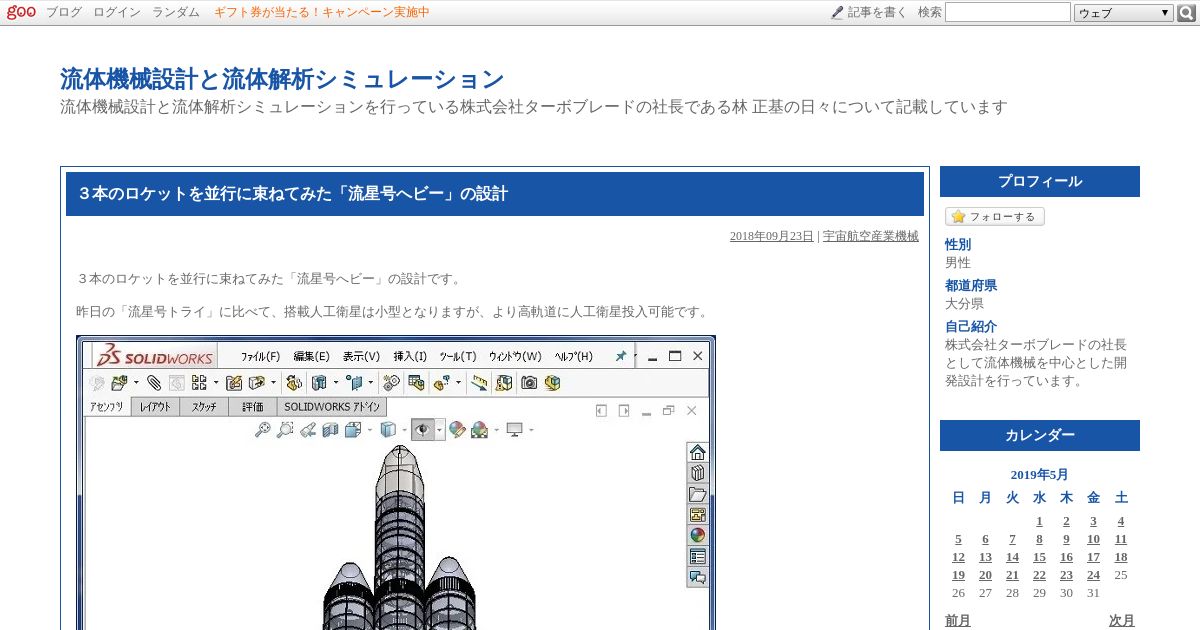Click the star icon on フォローする button

click(x=958, y=216)
